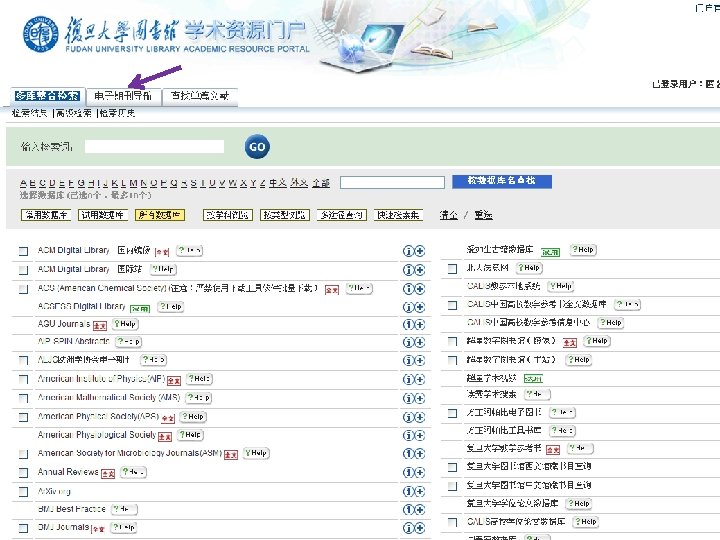Viewport: 720px width, 540px height.
Task: Full-text tag beside American Physiological Society
Action: click(x=165, y=437)
